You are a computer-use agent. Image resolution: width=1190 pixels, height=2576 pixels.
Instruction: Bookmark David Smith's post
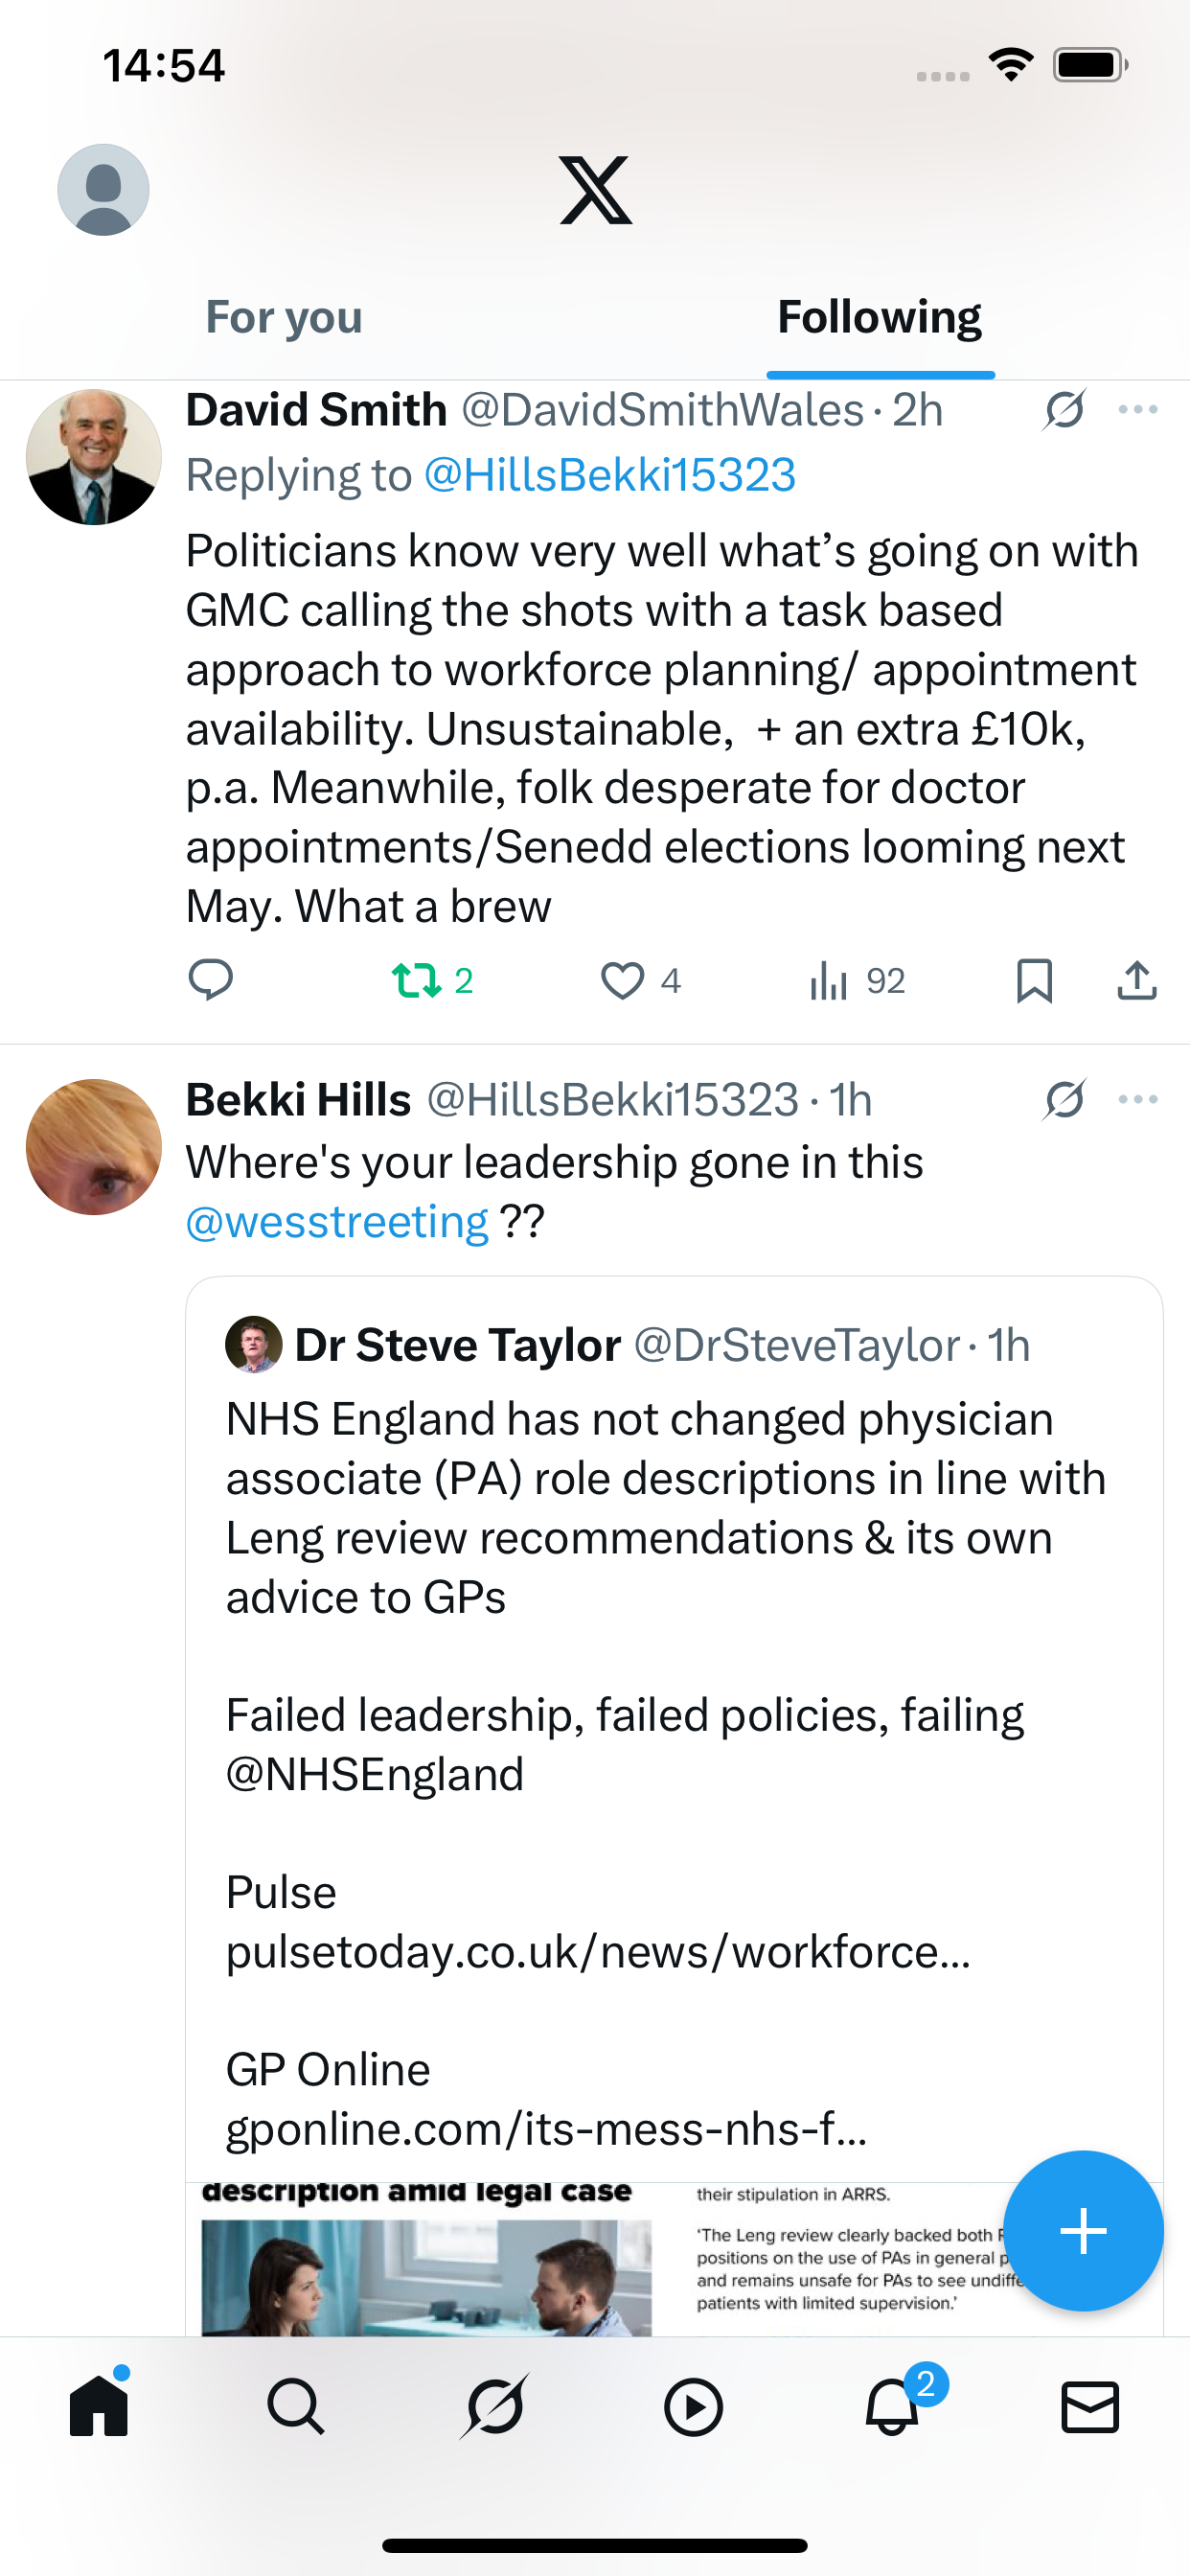point(1034,980)
